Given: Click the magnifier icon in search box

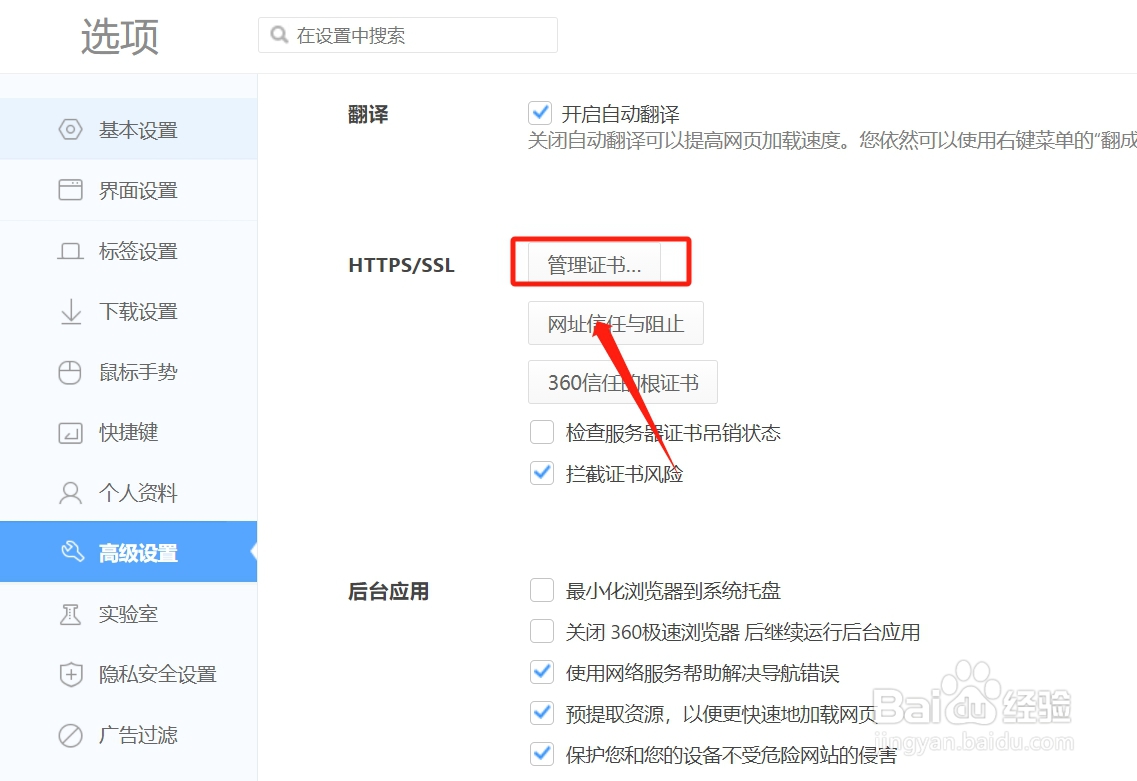Looking at the screenshot, I should pos(279,34).
